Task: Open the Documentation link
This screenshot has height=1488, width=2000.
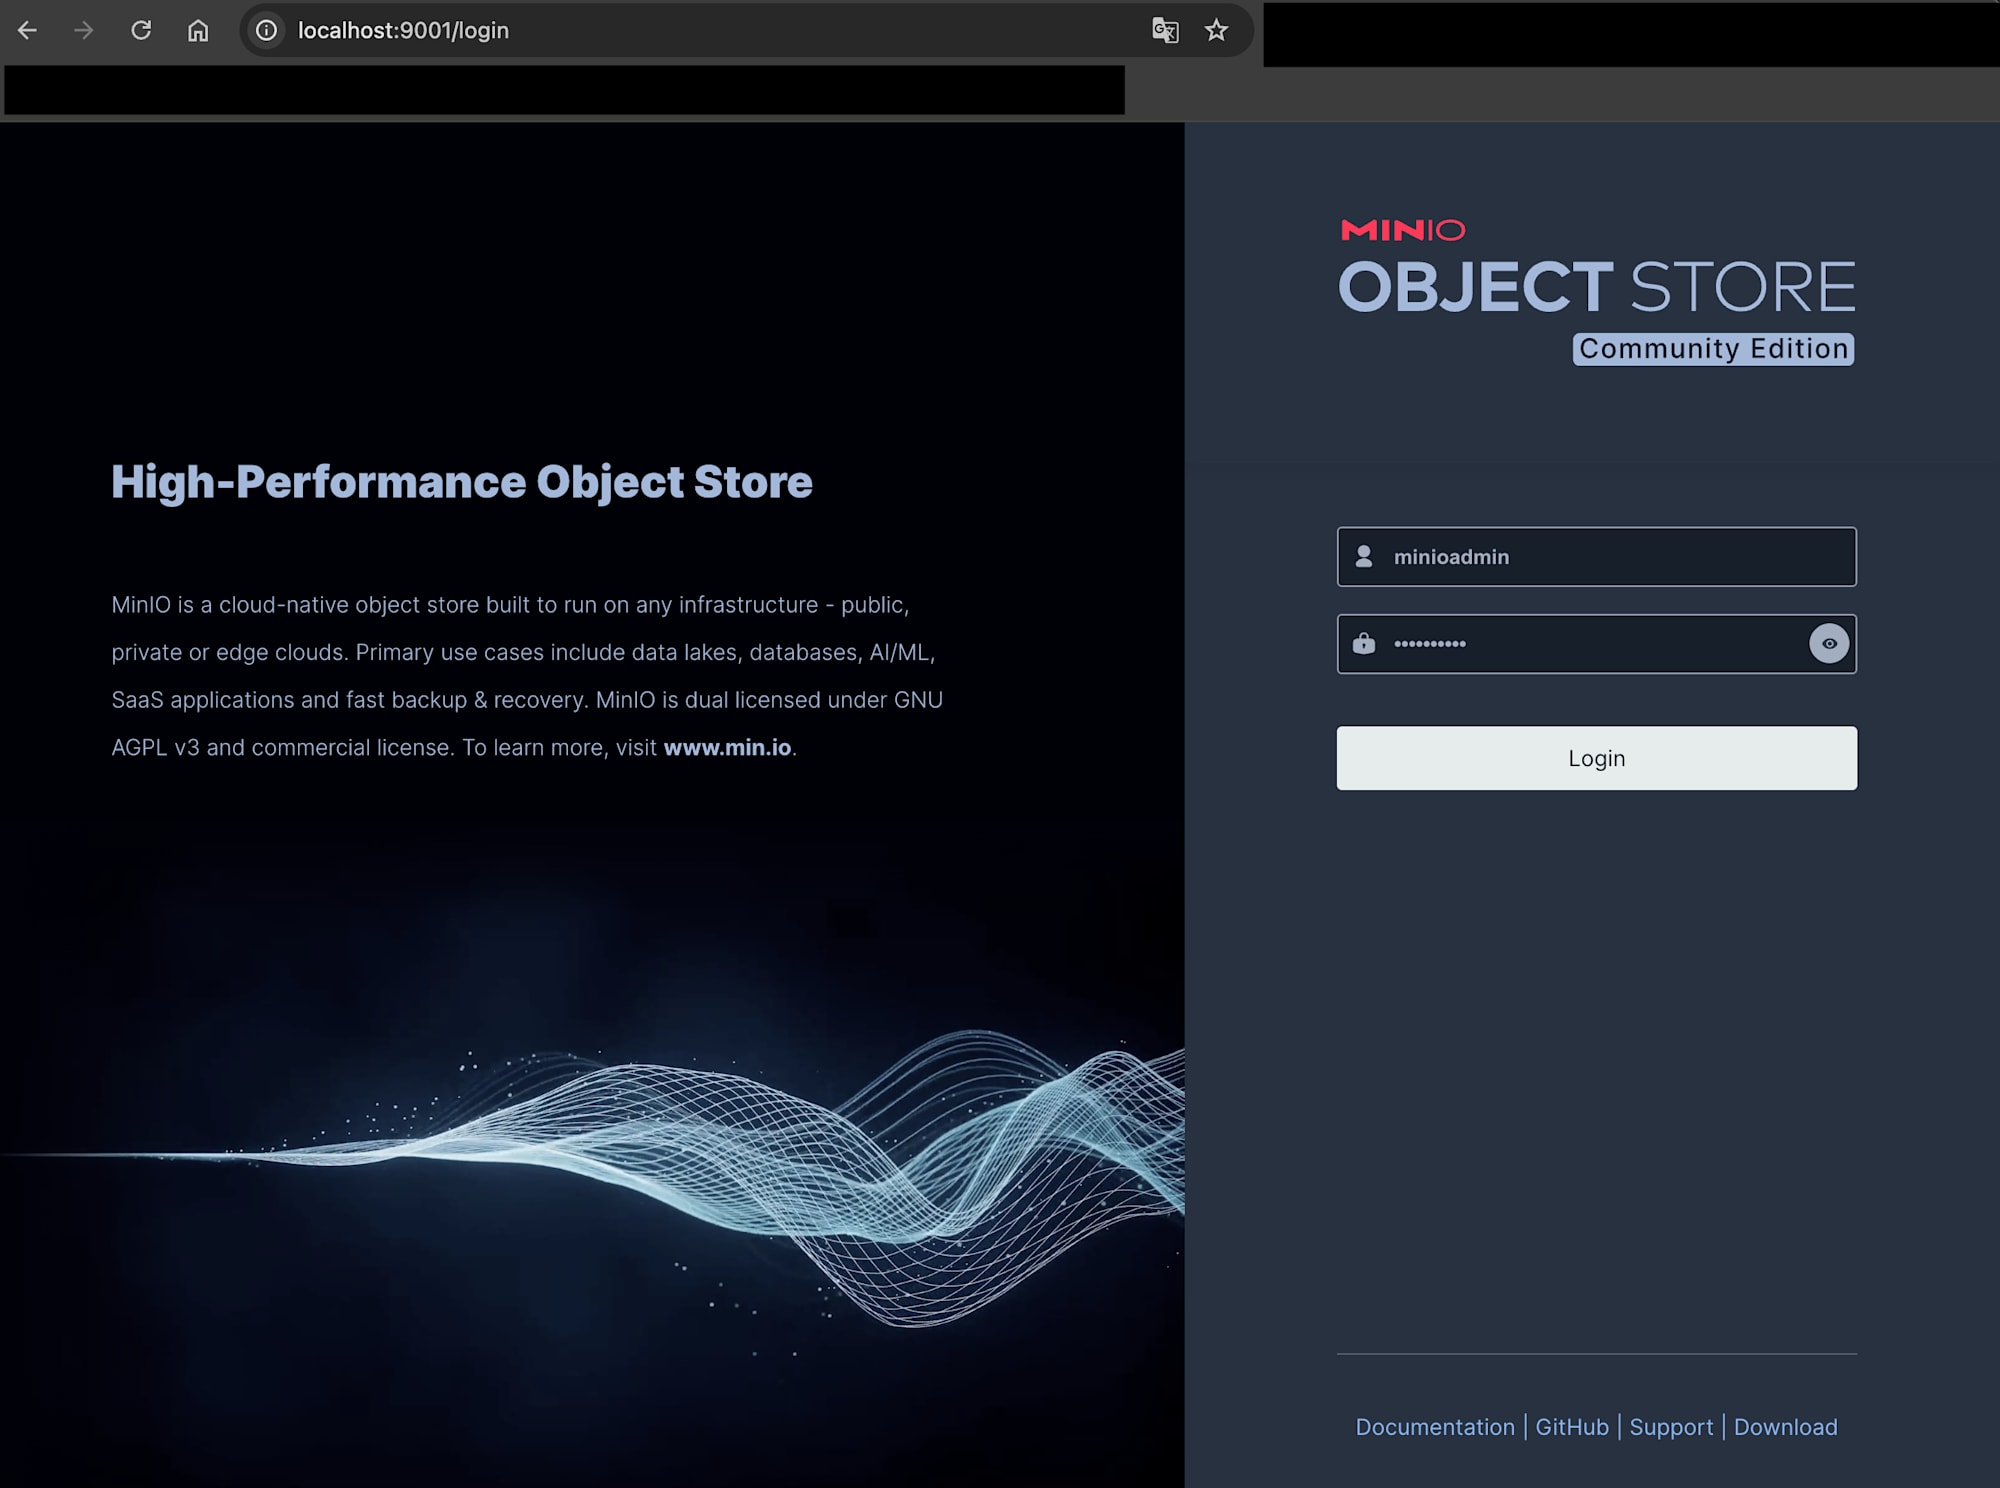Action: (x=1435, y=1427)
